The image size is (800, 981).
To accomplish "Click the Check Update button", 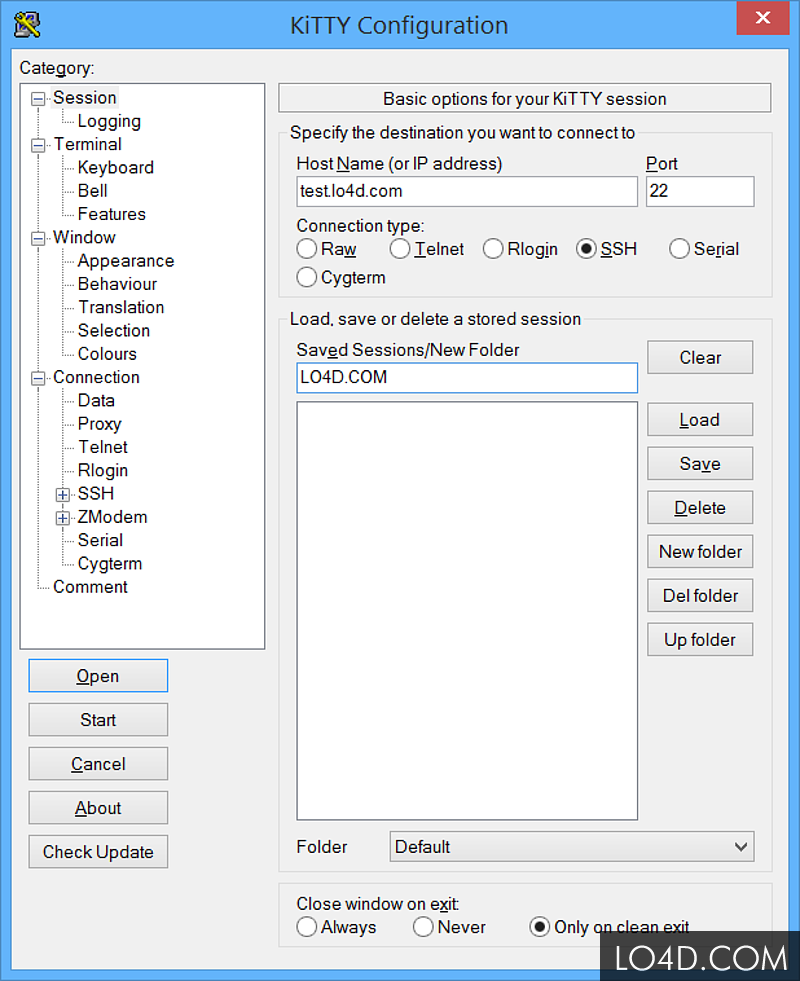I will point(98,851).
